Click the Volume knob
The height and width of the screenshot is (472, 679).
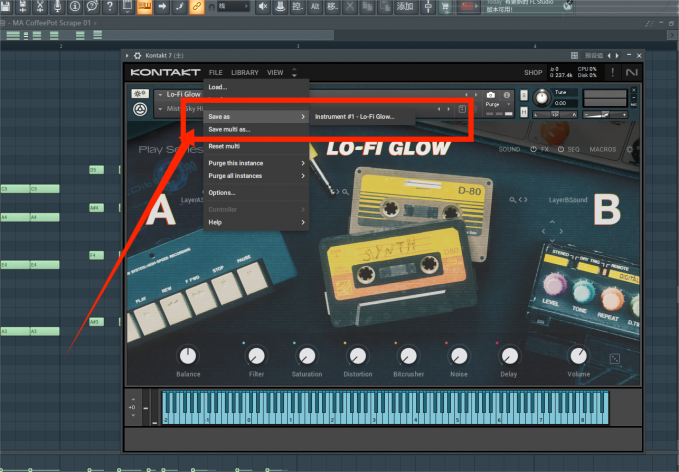[579, 356]
